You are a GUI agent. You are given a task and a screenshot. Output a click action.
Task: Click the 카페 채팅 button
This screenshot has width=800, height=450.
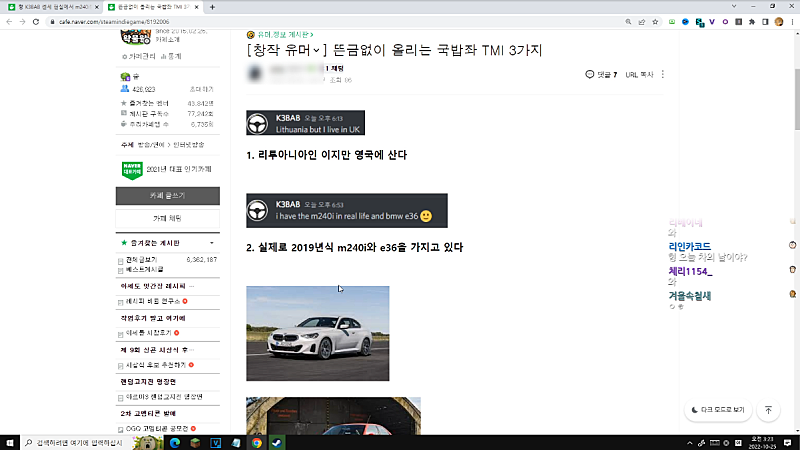click(167, 218)
